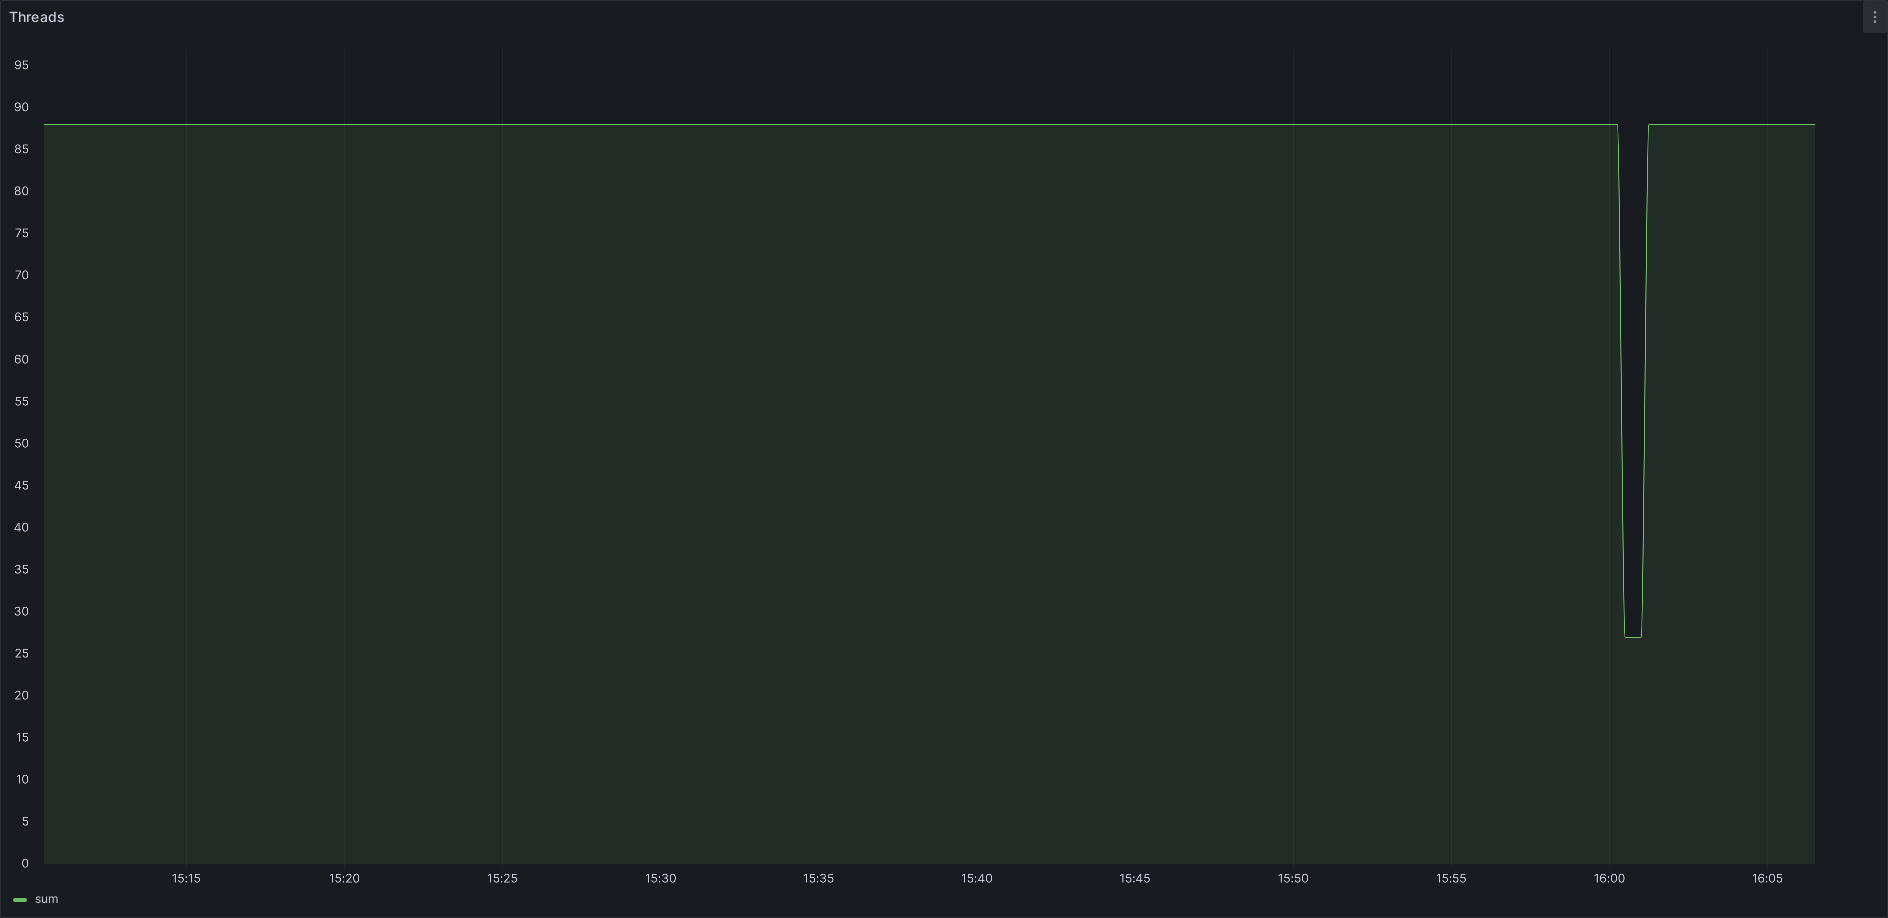1888x918 pixels.
Task: Click the 15:55 time axis label
Action: [x=1451, y=878]
